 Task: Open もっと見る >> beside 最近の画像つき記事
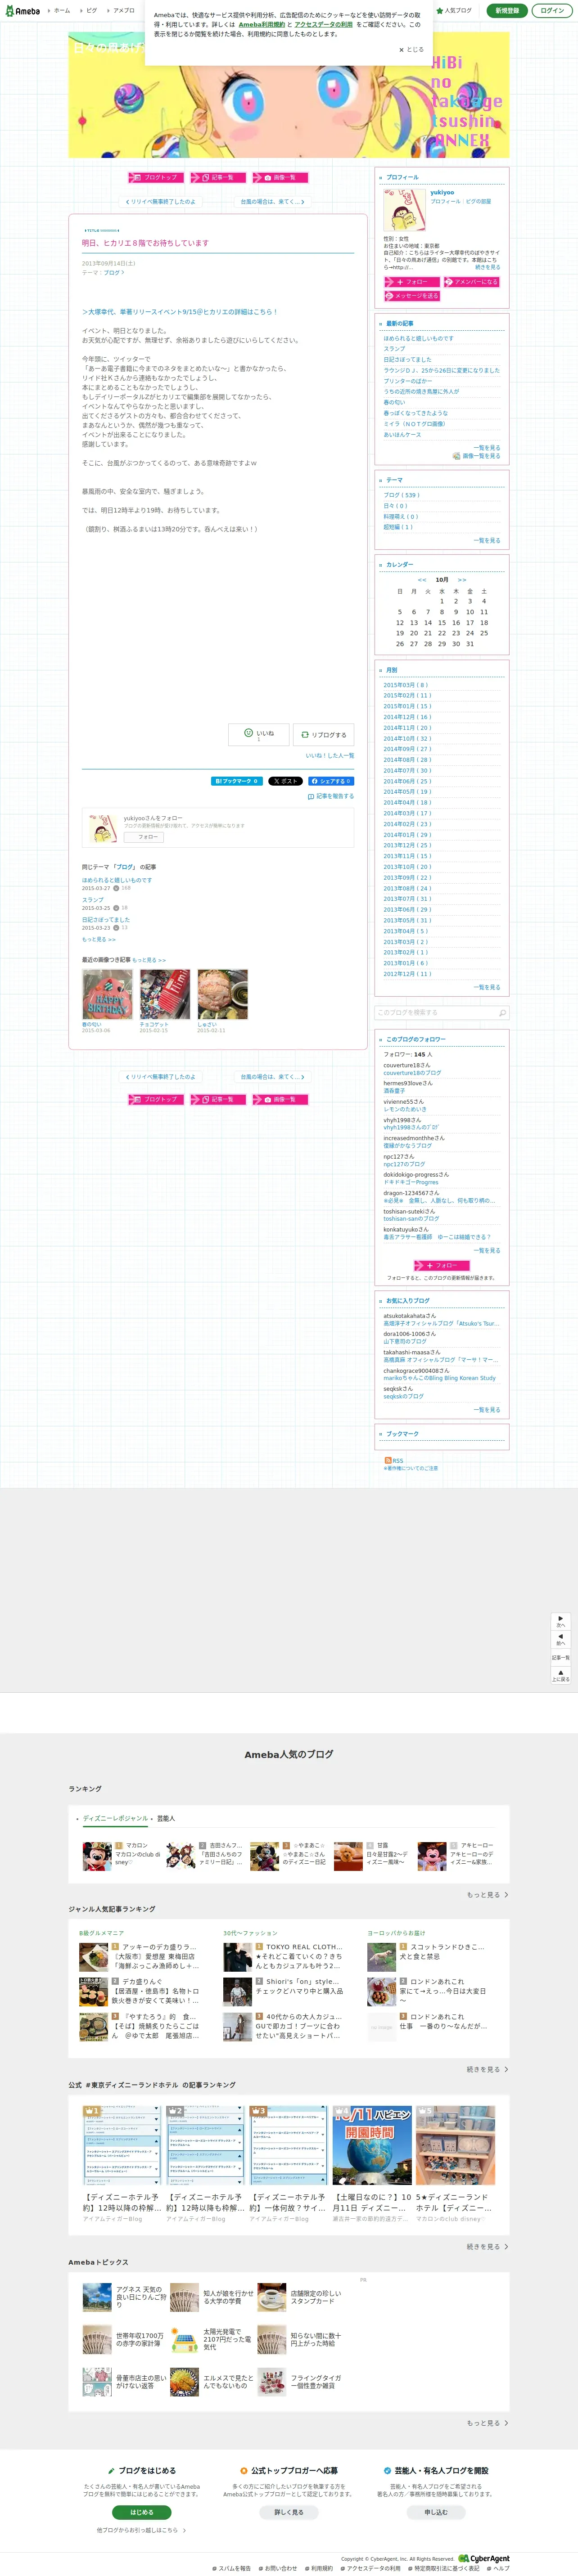(x=149, y=960)
